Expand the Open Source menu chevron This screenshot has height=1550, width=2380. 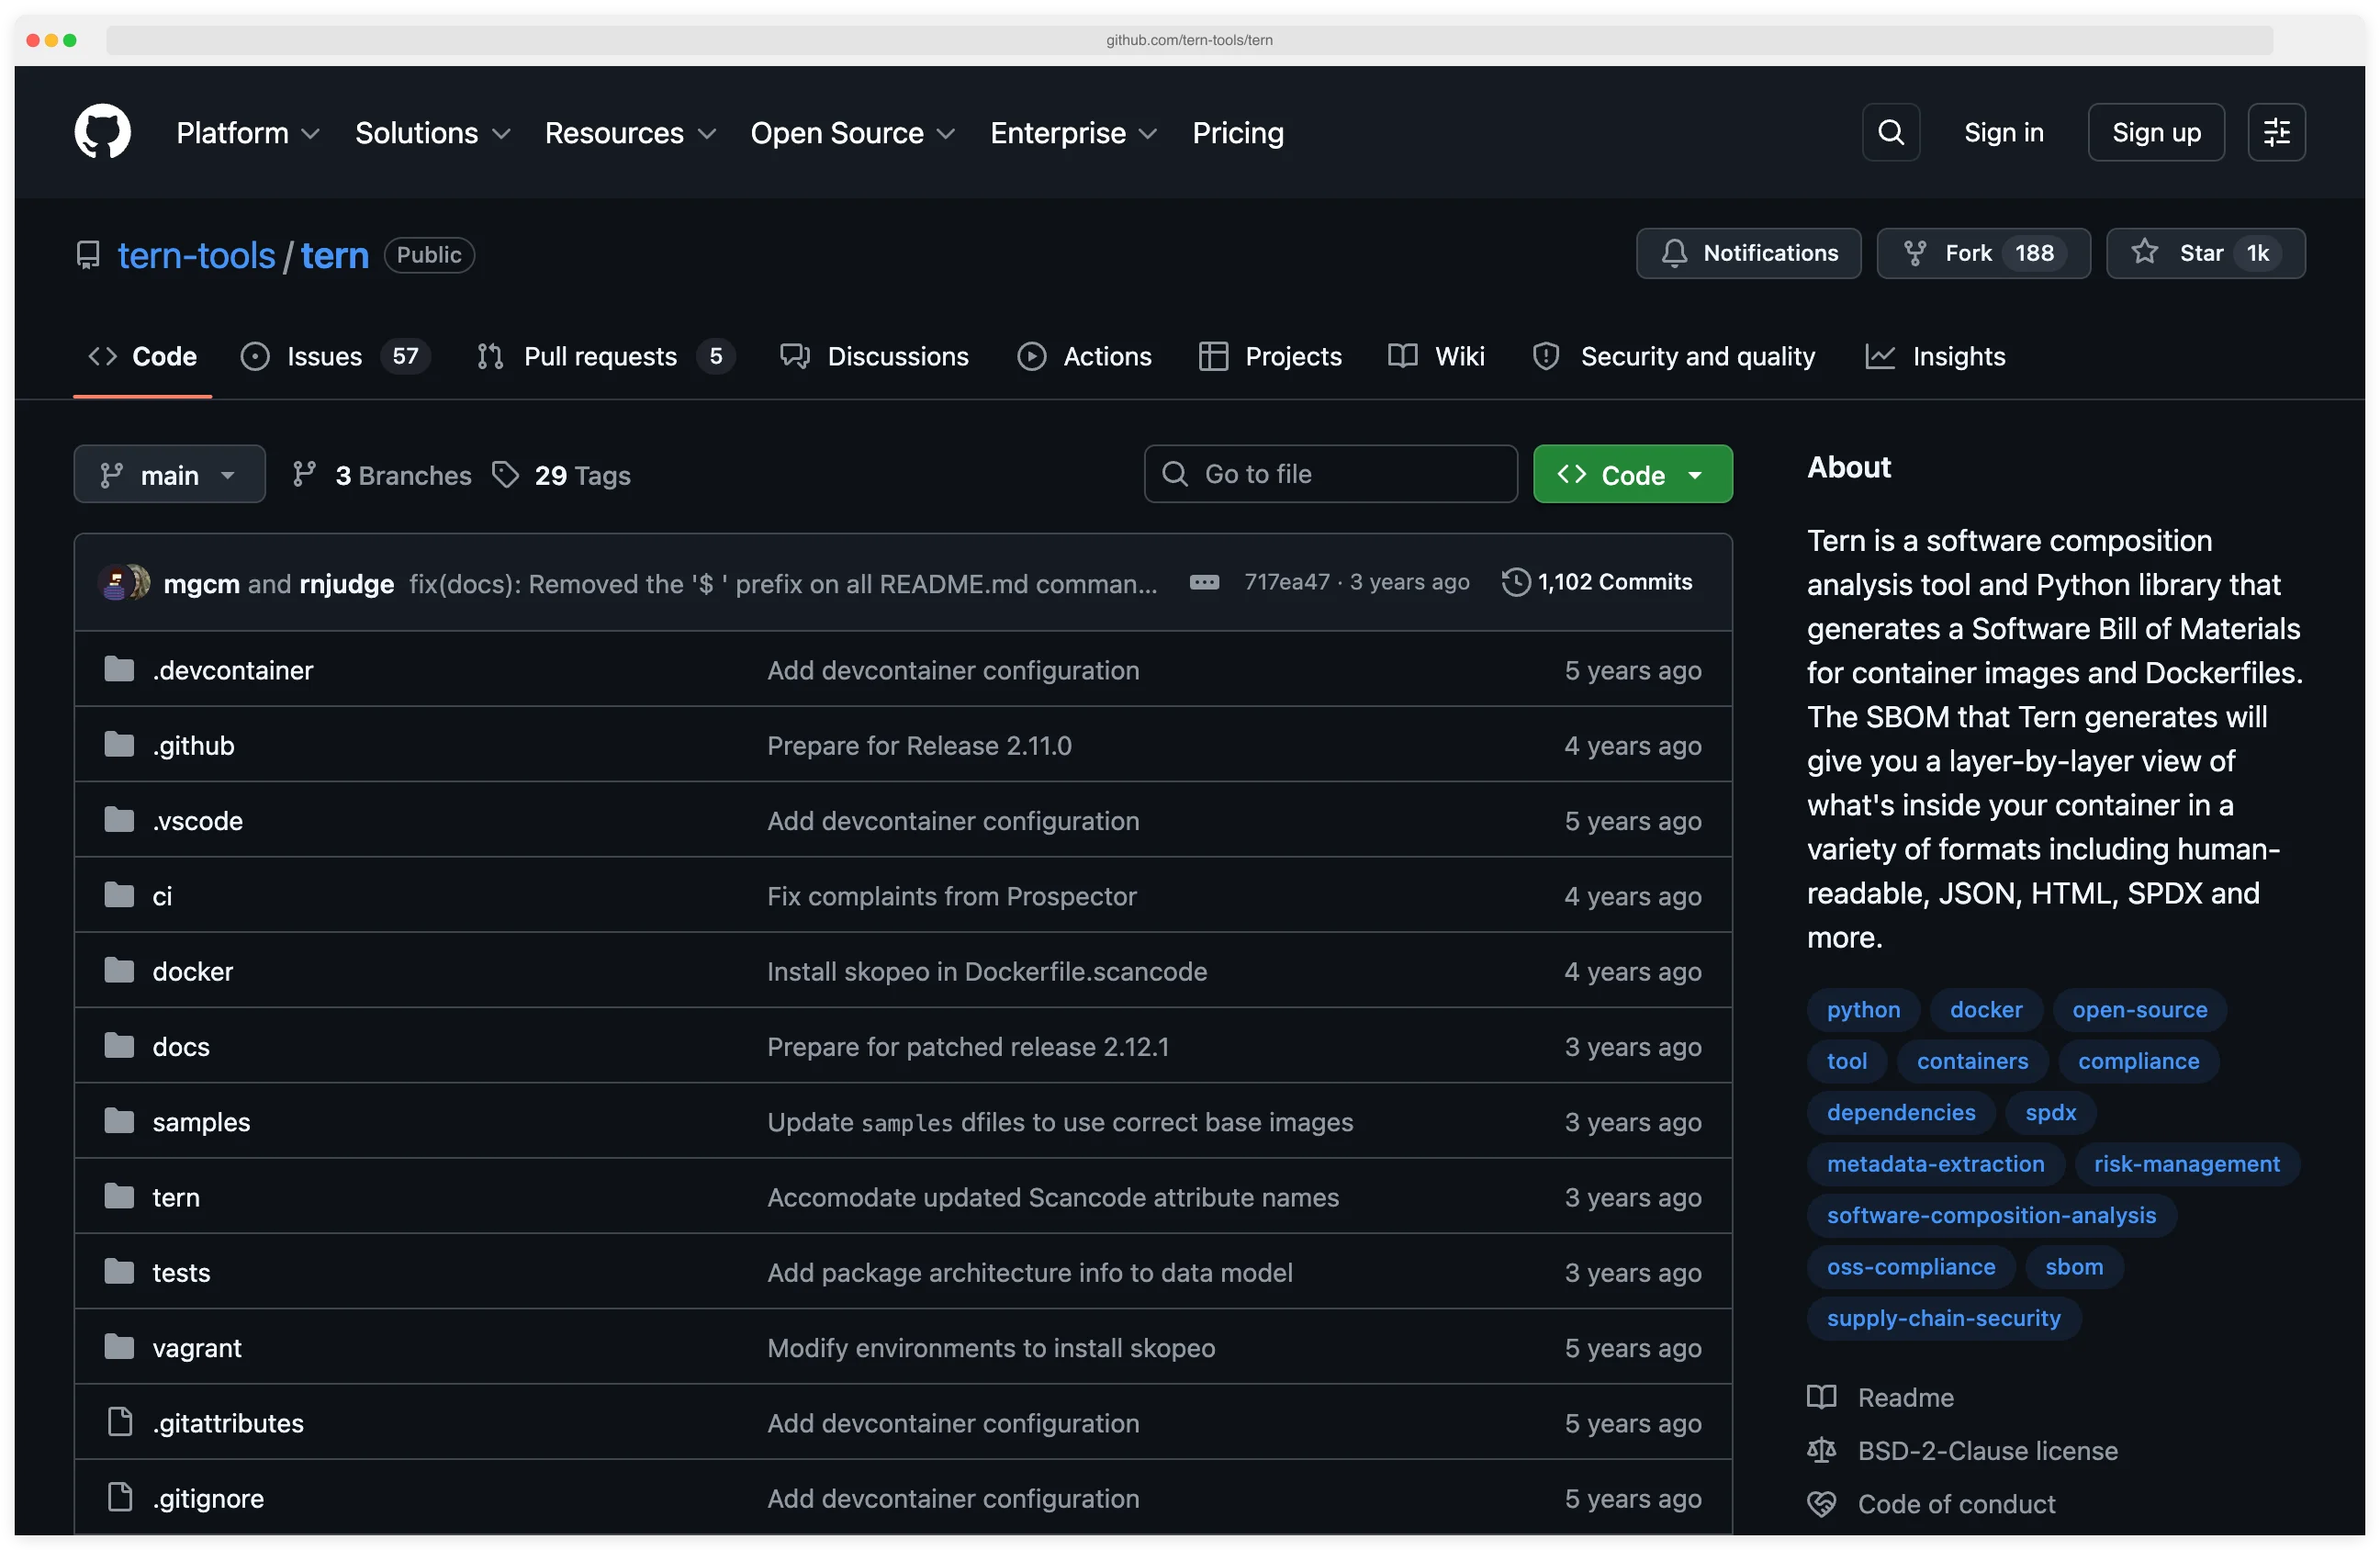946,133
